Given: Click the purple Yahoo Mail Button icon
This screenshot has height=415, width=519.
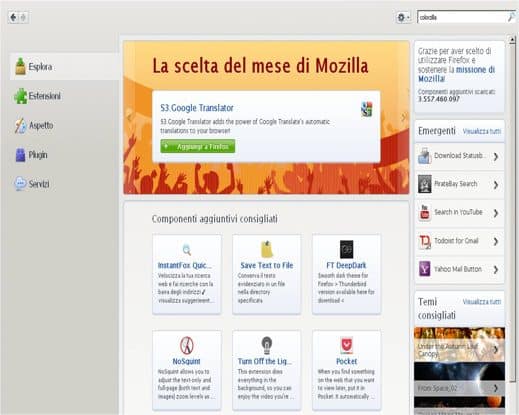Looking at the screenshot, I should [x=425, y=269].
